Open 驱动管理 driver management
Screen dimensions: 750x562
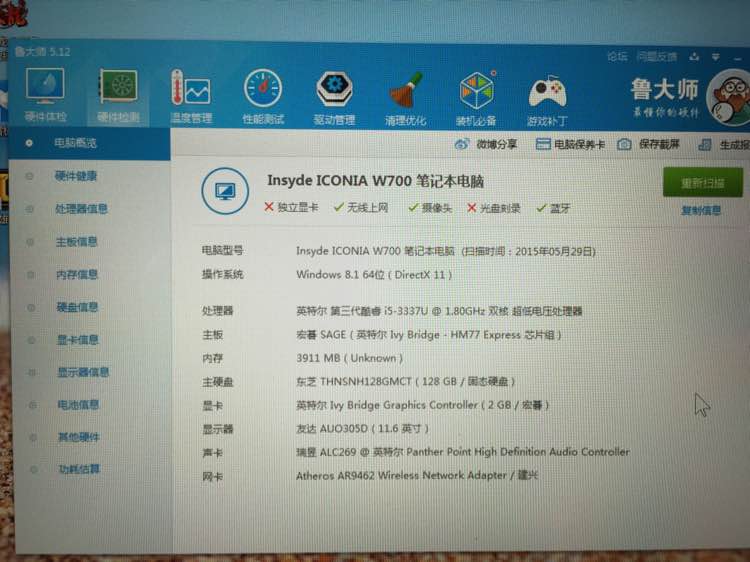click(334, 98)
